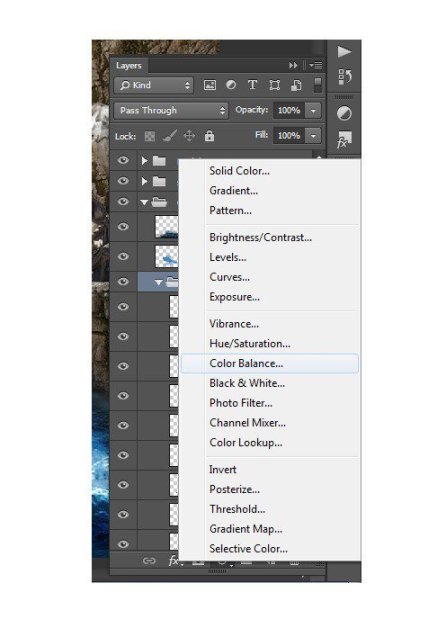Click the Kind filter type dropdown

pos(154,85)
